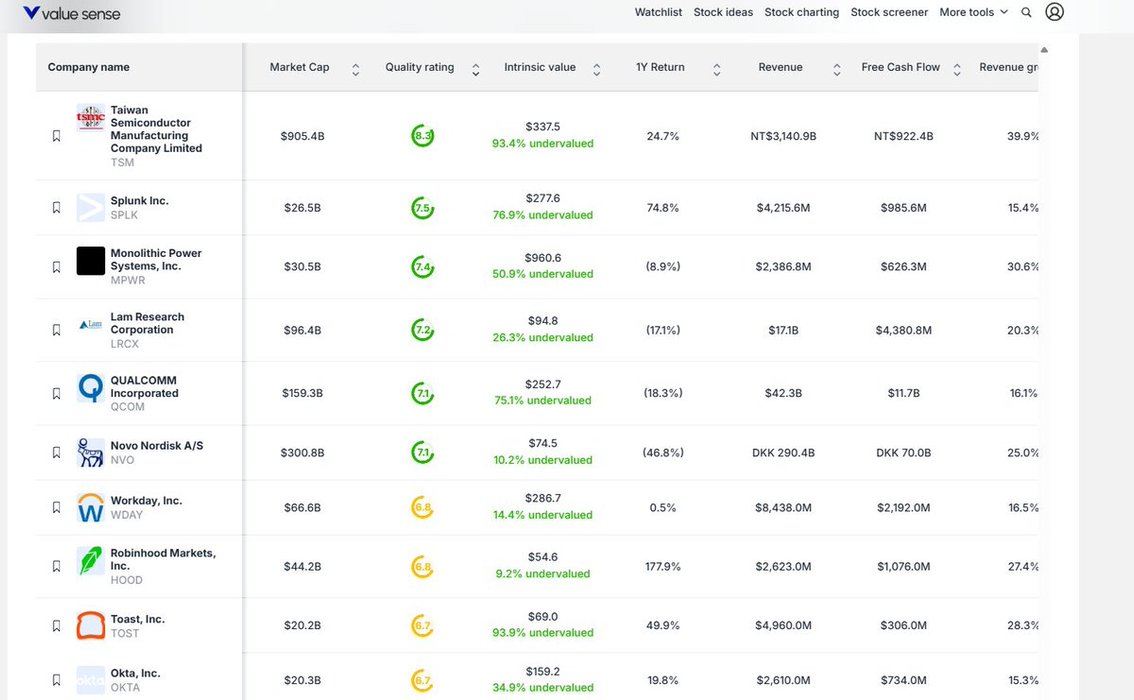Expand the More tools menu
The width and height of the screenshot is (1134, 700).
[x=973, y=12]
